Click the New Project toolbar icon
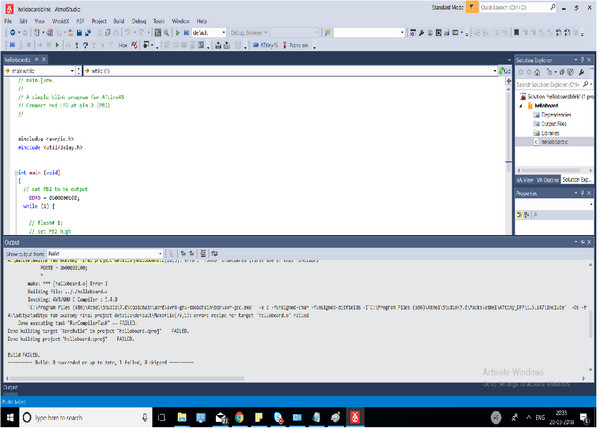The width and height of the screenshot is (600, 428). [36, 33]
